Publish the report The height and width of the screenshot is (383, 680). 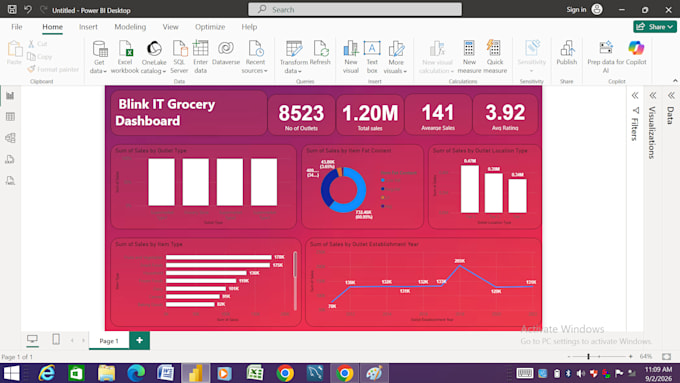click(567, 53)
